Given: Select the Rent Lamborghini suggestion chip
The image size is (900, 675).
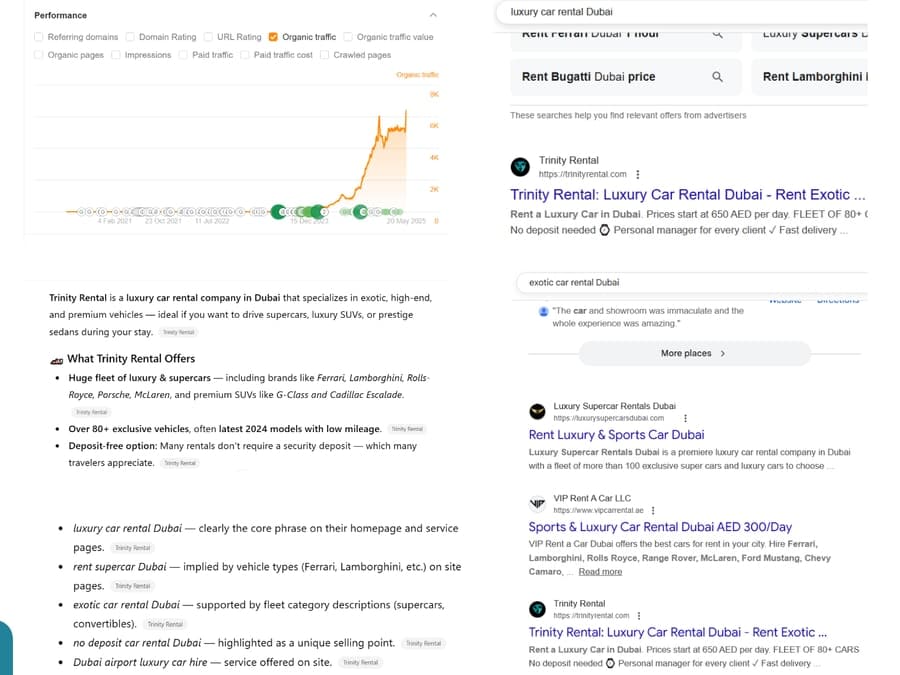Looking at the screenshot, I should coord(810,77).
